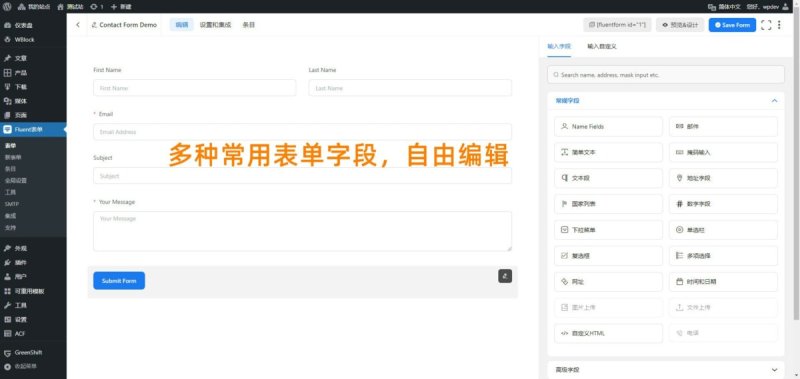Edit the Contact Form Demo title
This screenshot has width=800, height=379.
point(124,24)
